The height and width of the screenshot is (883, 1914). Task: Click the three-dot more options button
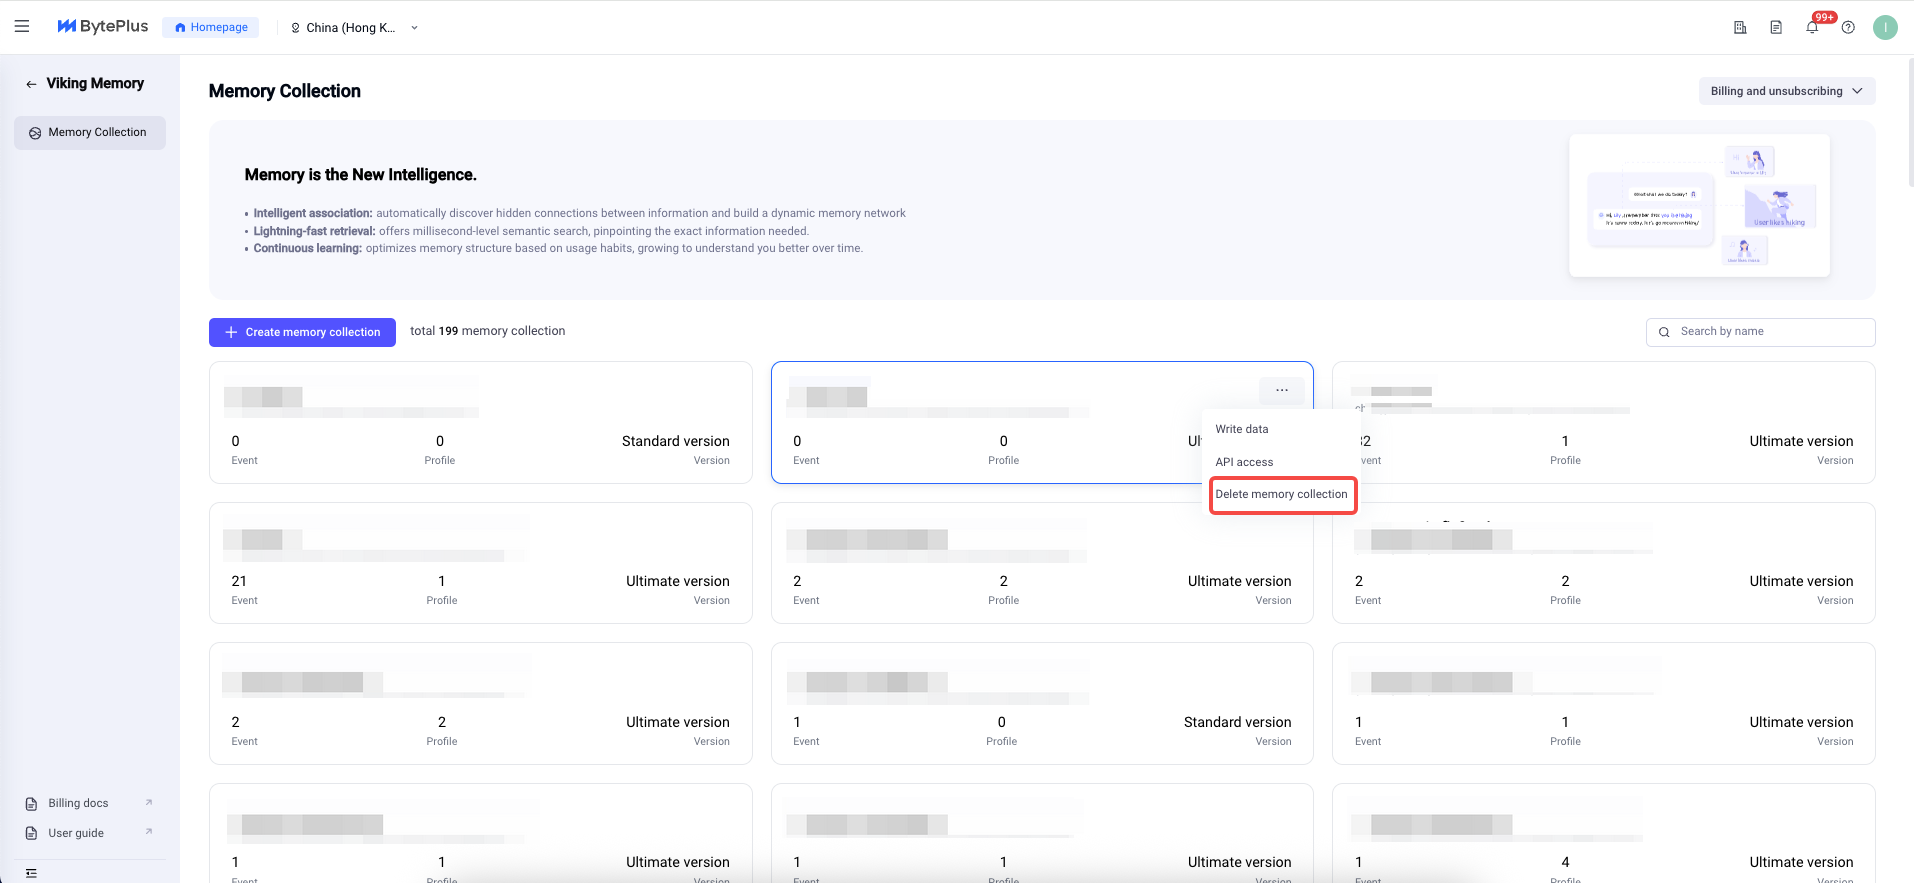tap(1281, 390)
